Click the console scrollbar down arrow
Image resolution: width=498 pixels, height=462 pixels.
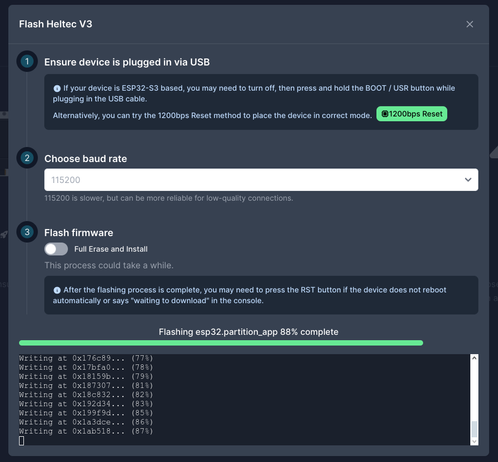point(474,441)
